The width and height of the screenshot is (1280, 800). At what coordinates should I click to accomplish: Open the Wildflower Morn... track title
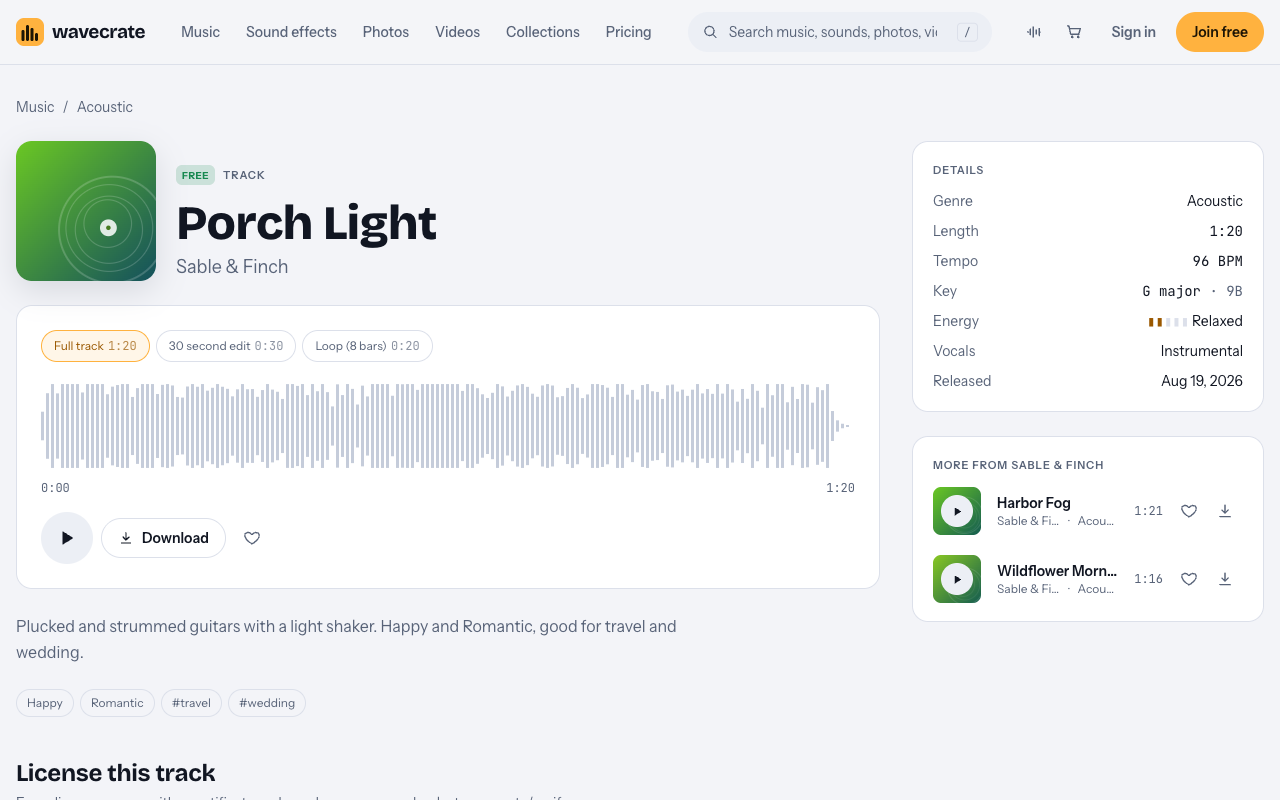point(1057,571)
